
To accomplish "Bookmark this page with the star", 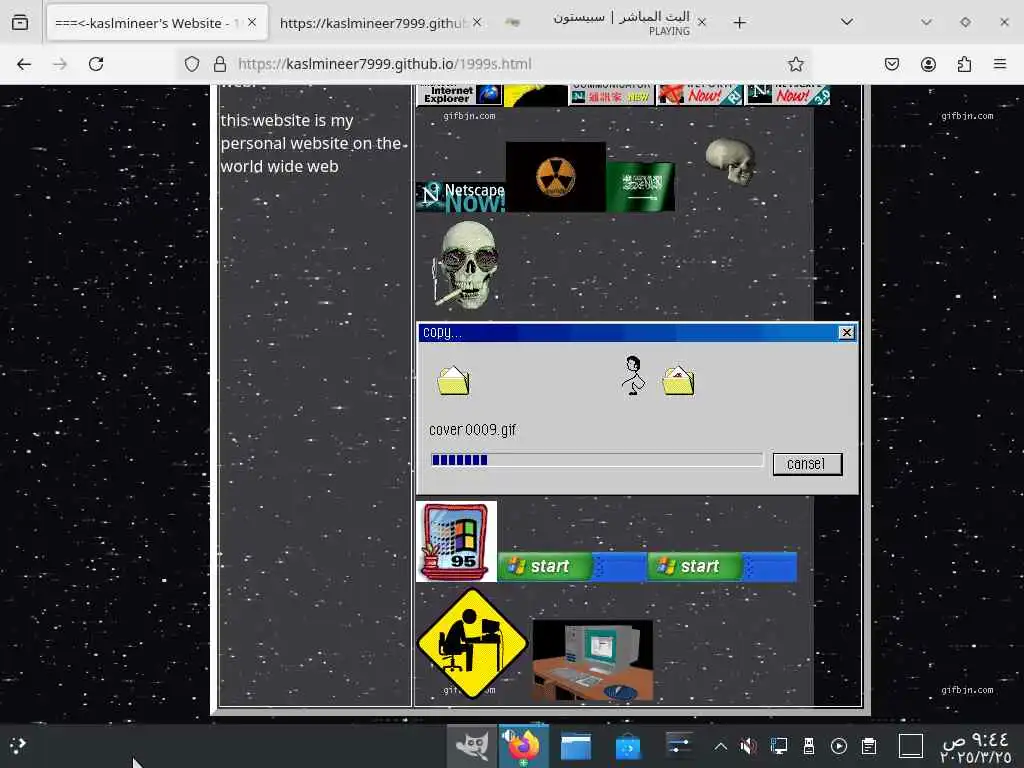I will click(795, 64).
